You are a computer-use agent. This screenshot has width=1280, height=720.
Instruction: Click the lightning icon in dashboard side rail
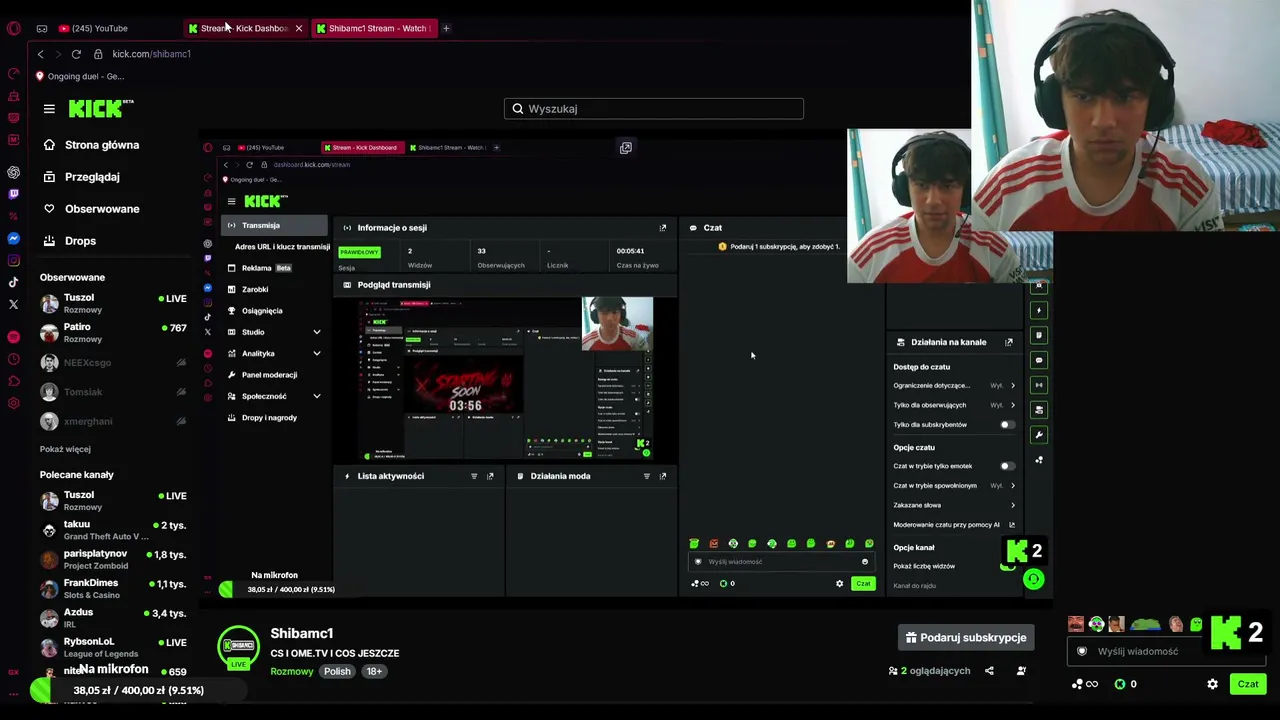(1039, 310)
